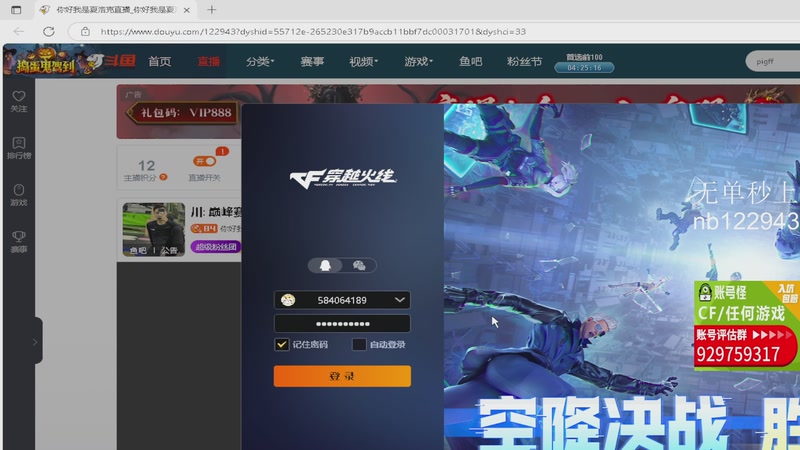
Task: Open a new browser tab
Action: (212, 9)
